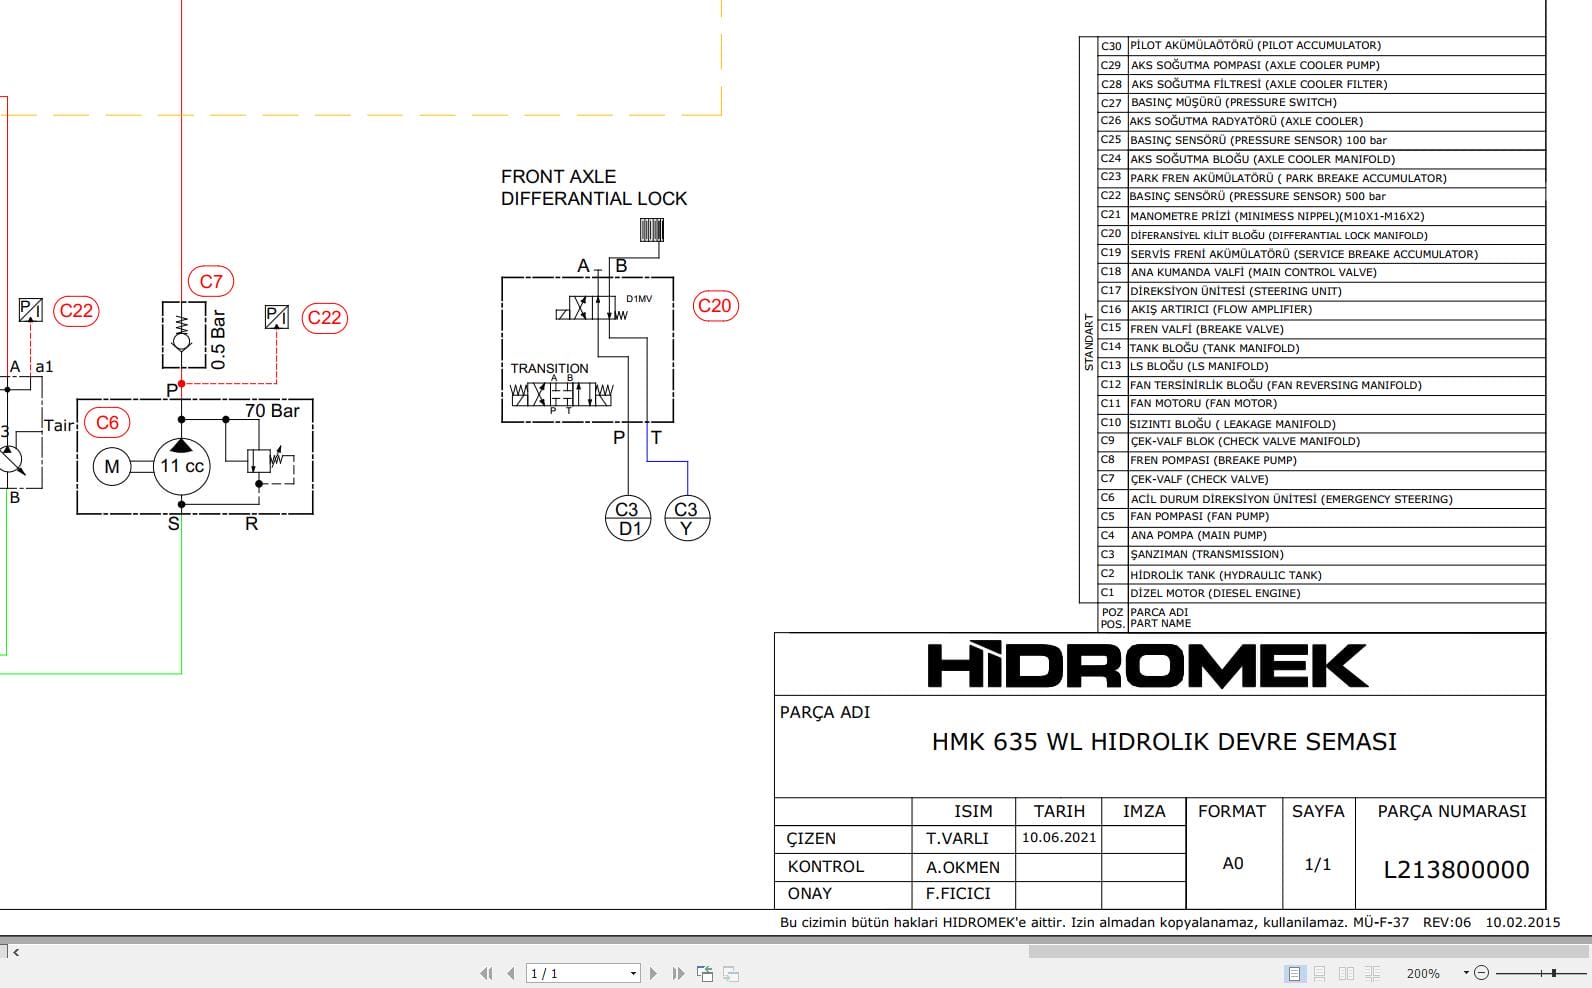
Task: Click the copyright notice text
Action: (1063, 922)
